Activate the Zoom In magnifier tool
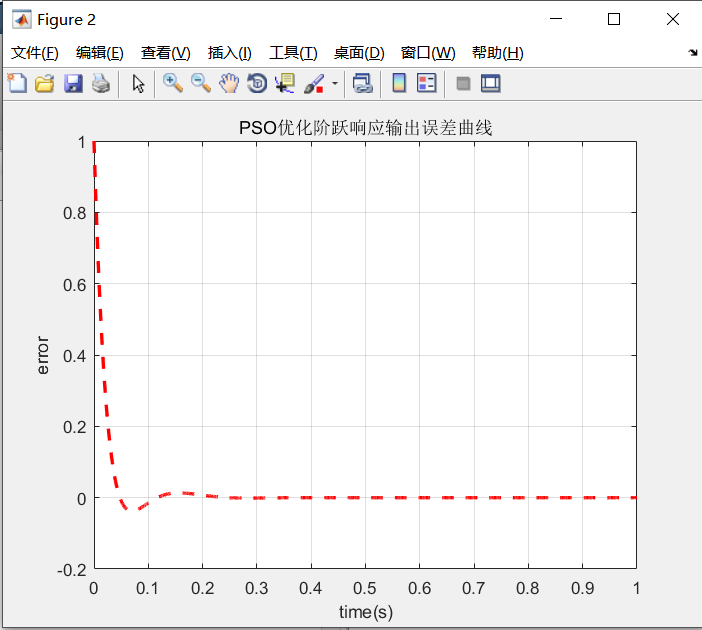The height and width of the screenshot is (630, 702). click(173, 83)
